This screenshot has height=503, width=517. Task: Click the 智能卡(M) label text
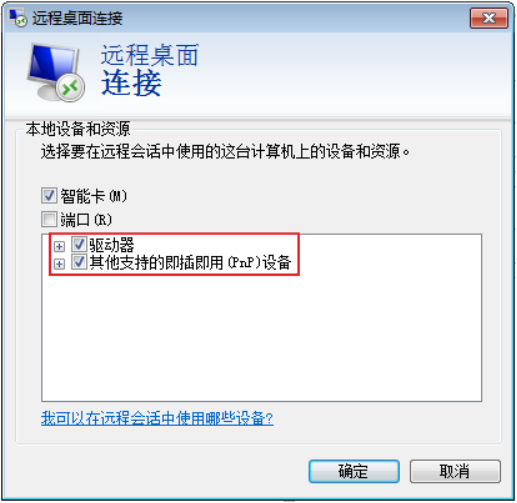(x=94, y=196)
